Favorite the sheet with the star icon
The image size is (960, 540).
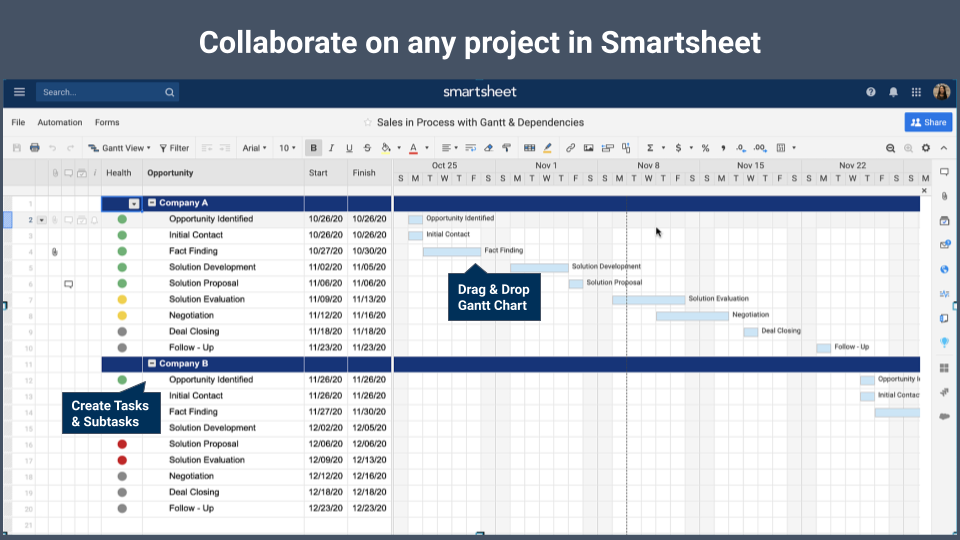[x=367, y=122]
